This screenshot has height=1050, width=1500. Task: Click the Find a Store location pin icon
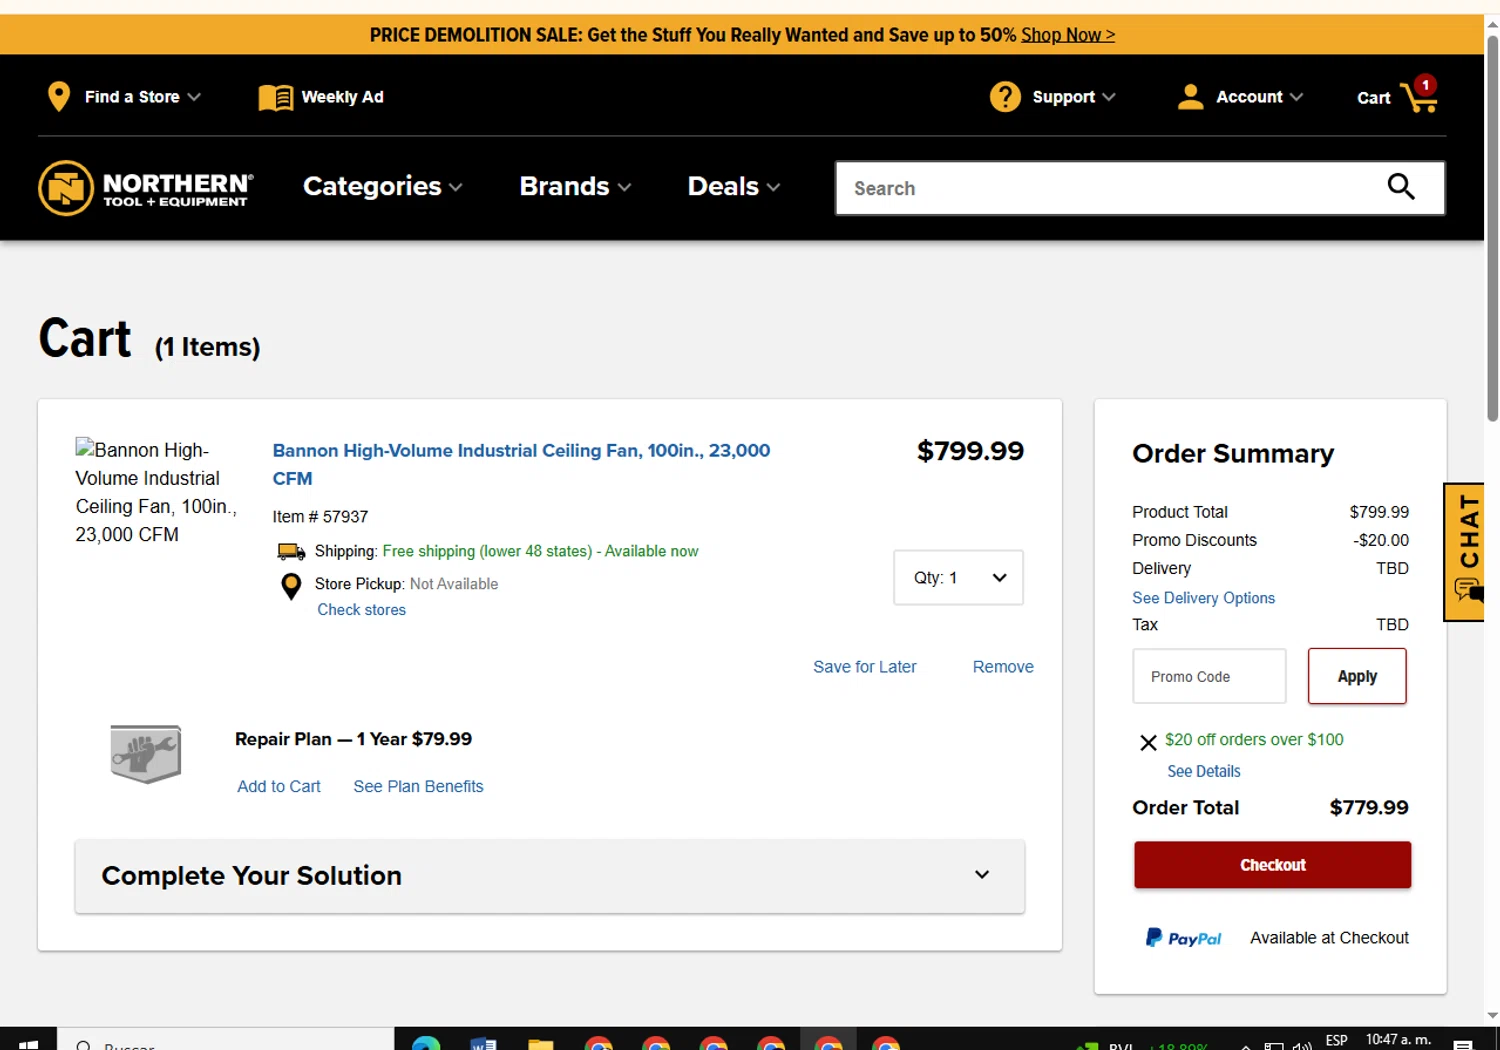click(x=59, y=97)
